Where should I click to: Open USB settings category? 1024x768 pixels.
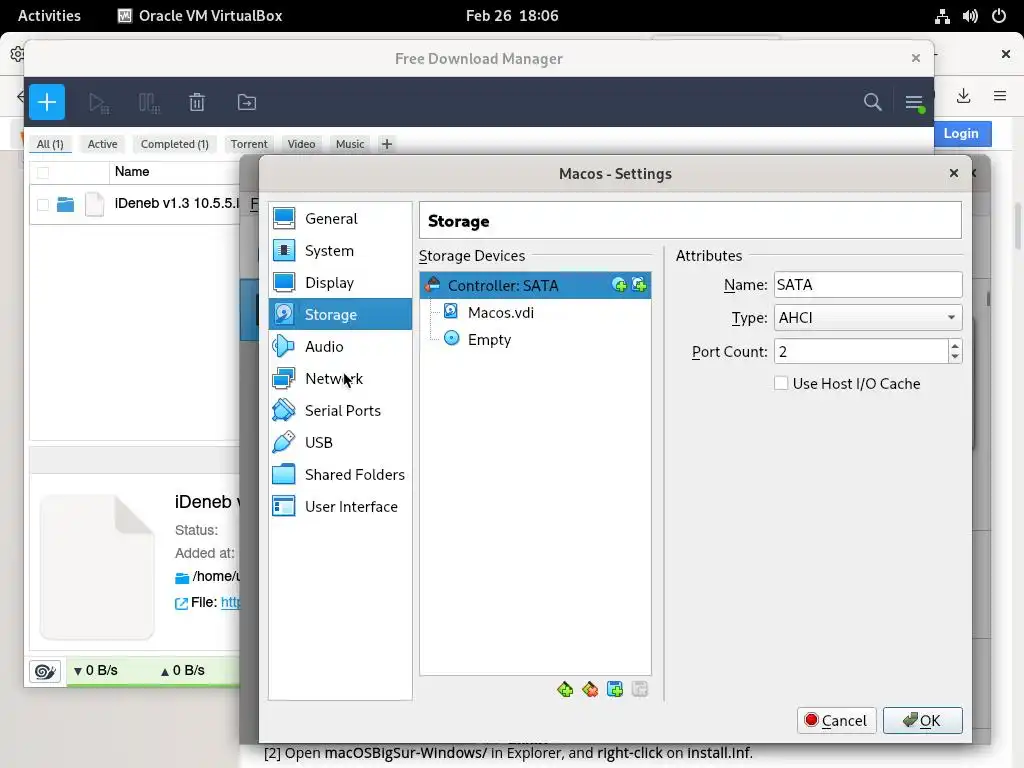340,442
